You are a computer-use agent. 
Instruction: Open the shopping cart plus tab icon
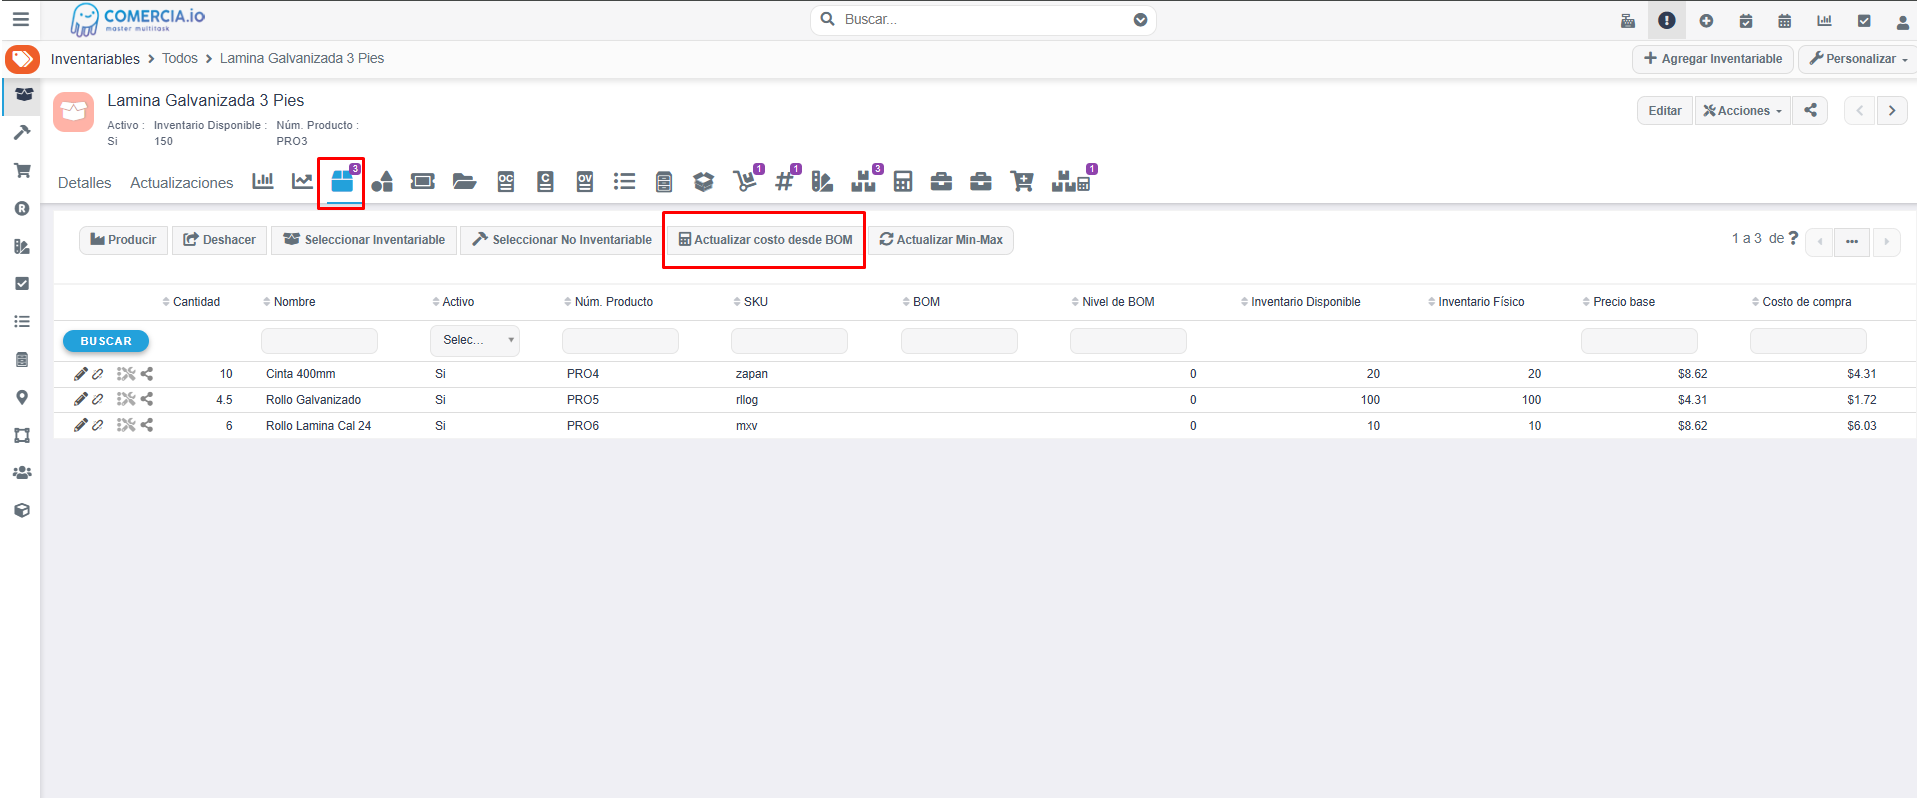pos(1022,181)
